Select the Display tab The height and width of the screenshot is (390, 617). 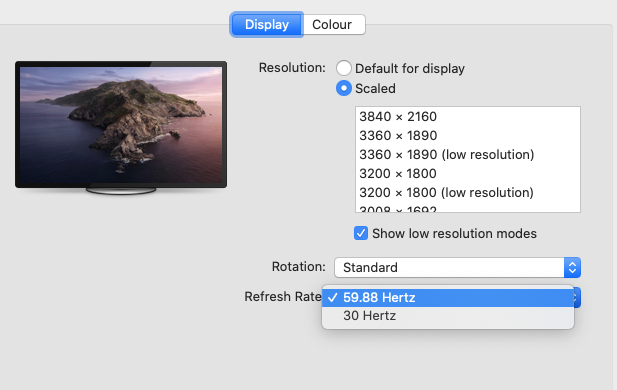267,24
